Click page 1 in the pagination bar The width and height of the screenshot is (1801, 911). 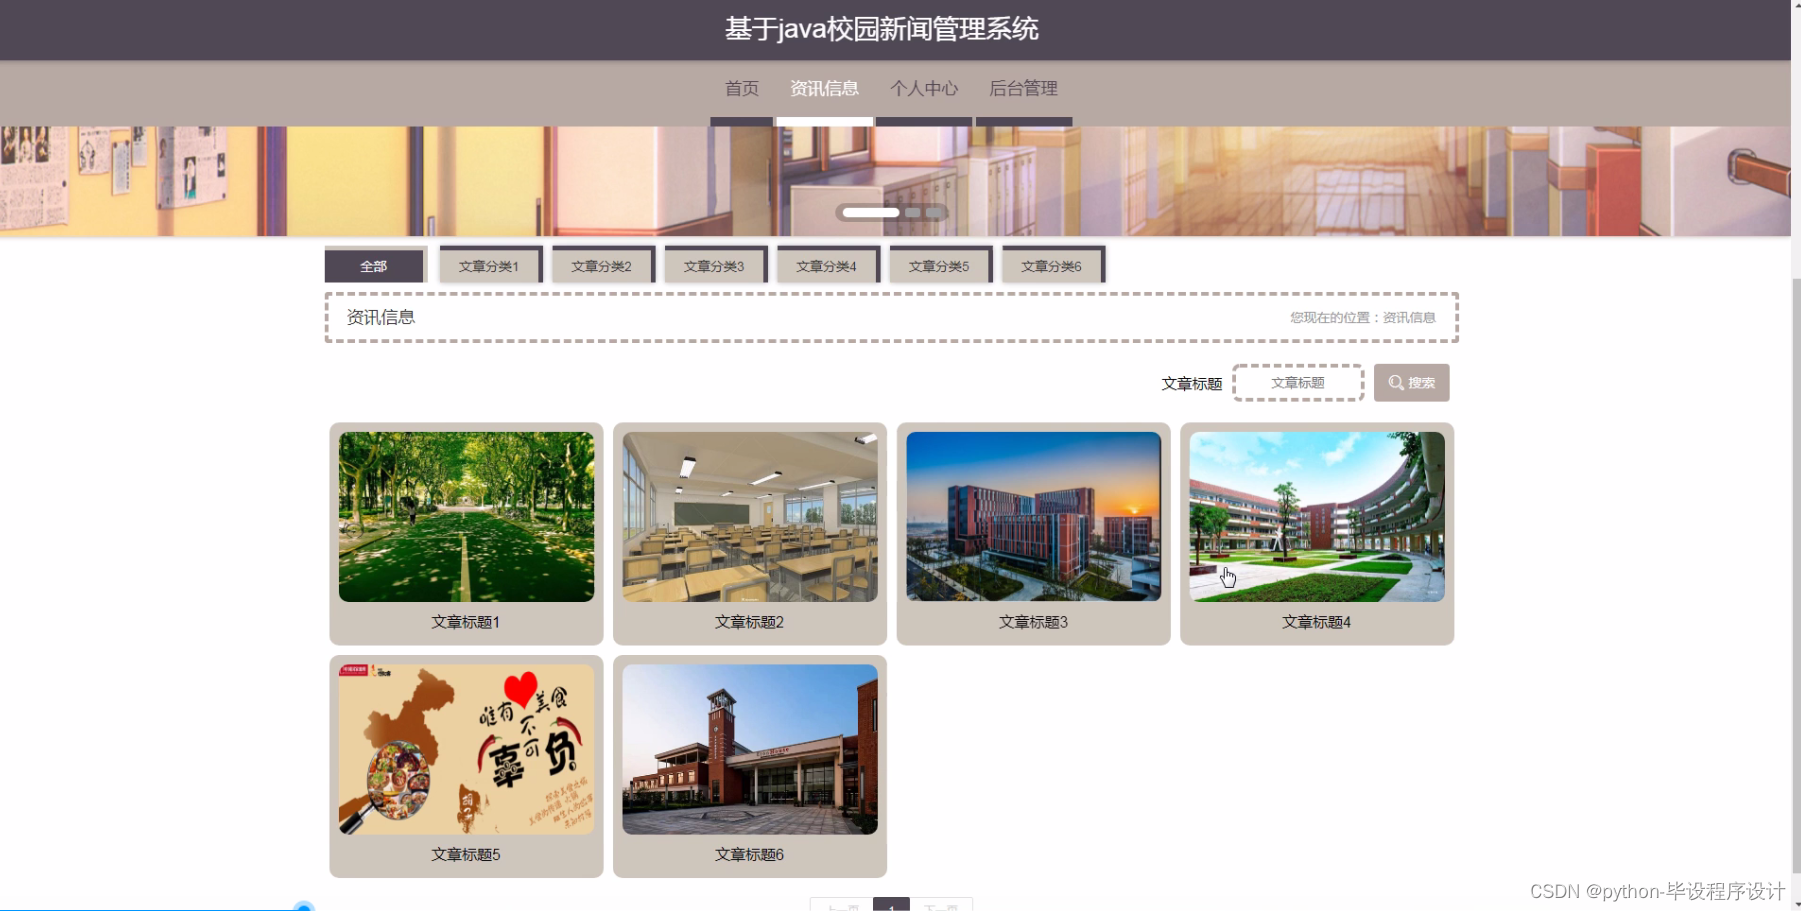point(892,906)
